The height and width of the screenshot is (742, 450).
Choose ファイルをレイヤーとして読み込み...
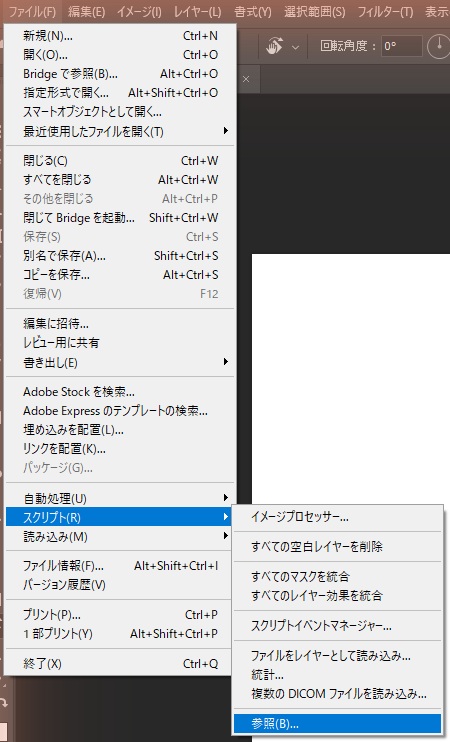click(337, 655)
